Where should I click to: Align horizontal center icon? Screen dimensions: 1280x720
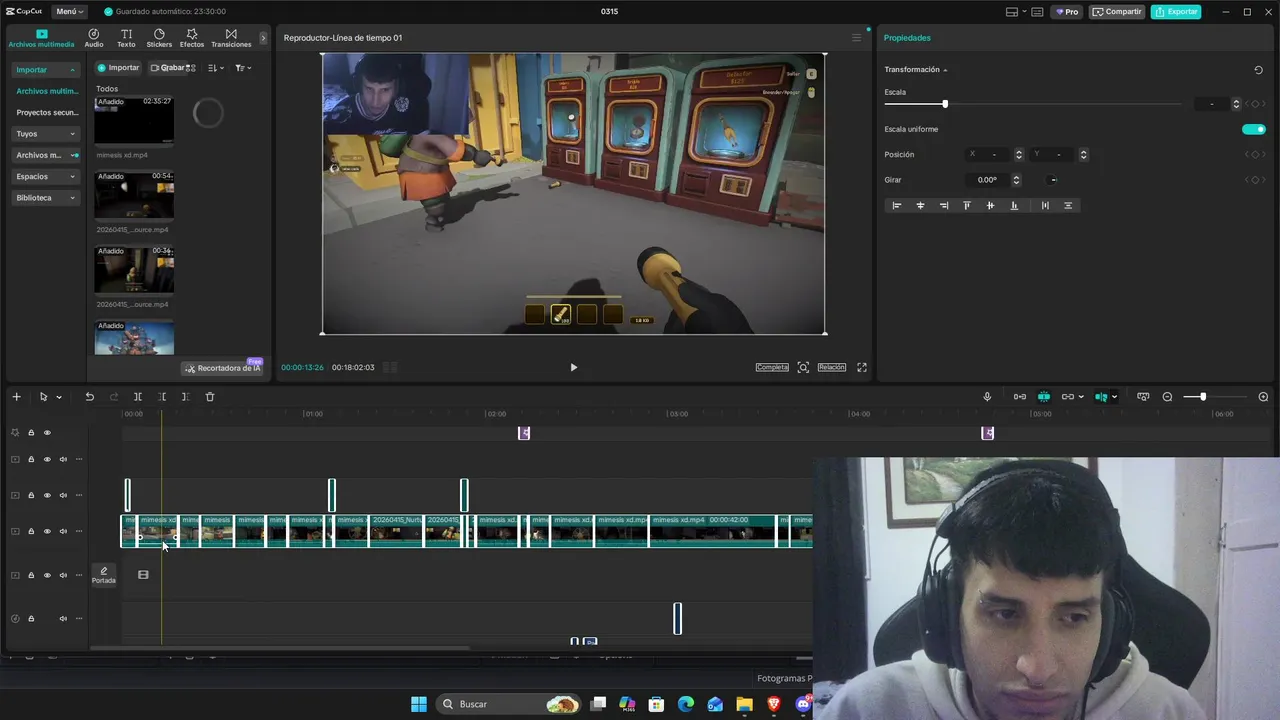[x=920, y=206]
